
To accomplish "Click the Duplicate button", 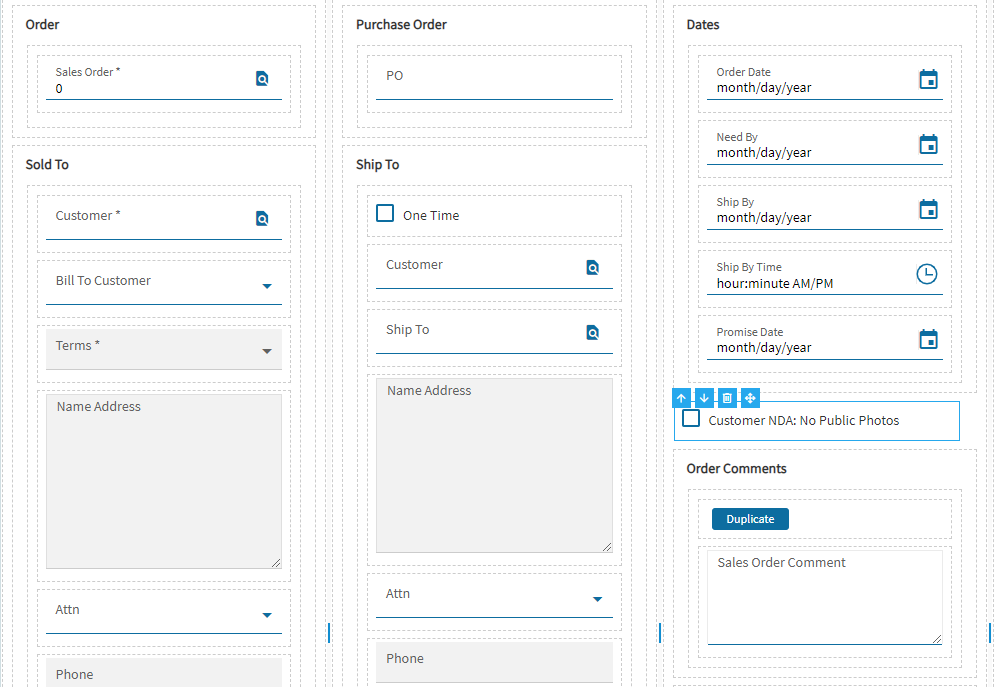I will pos(750,519).
